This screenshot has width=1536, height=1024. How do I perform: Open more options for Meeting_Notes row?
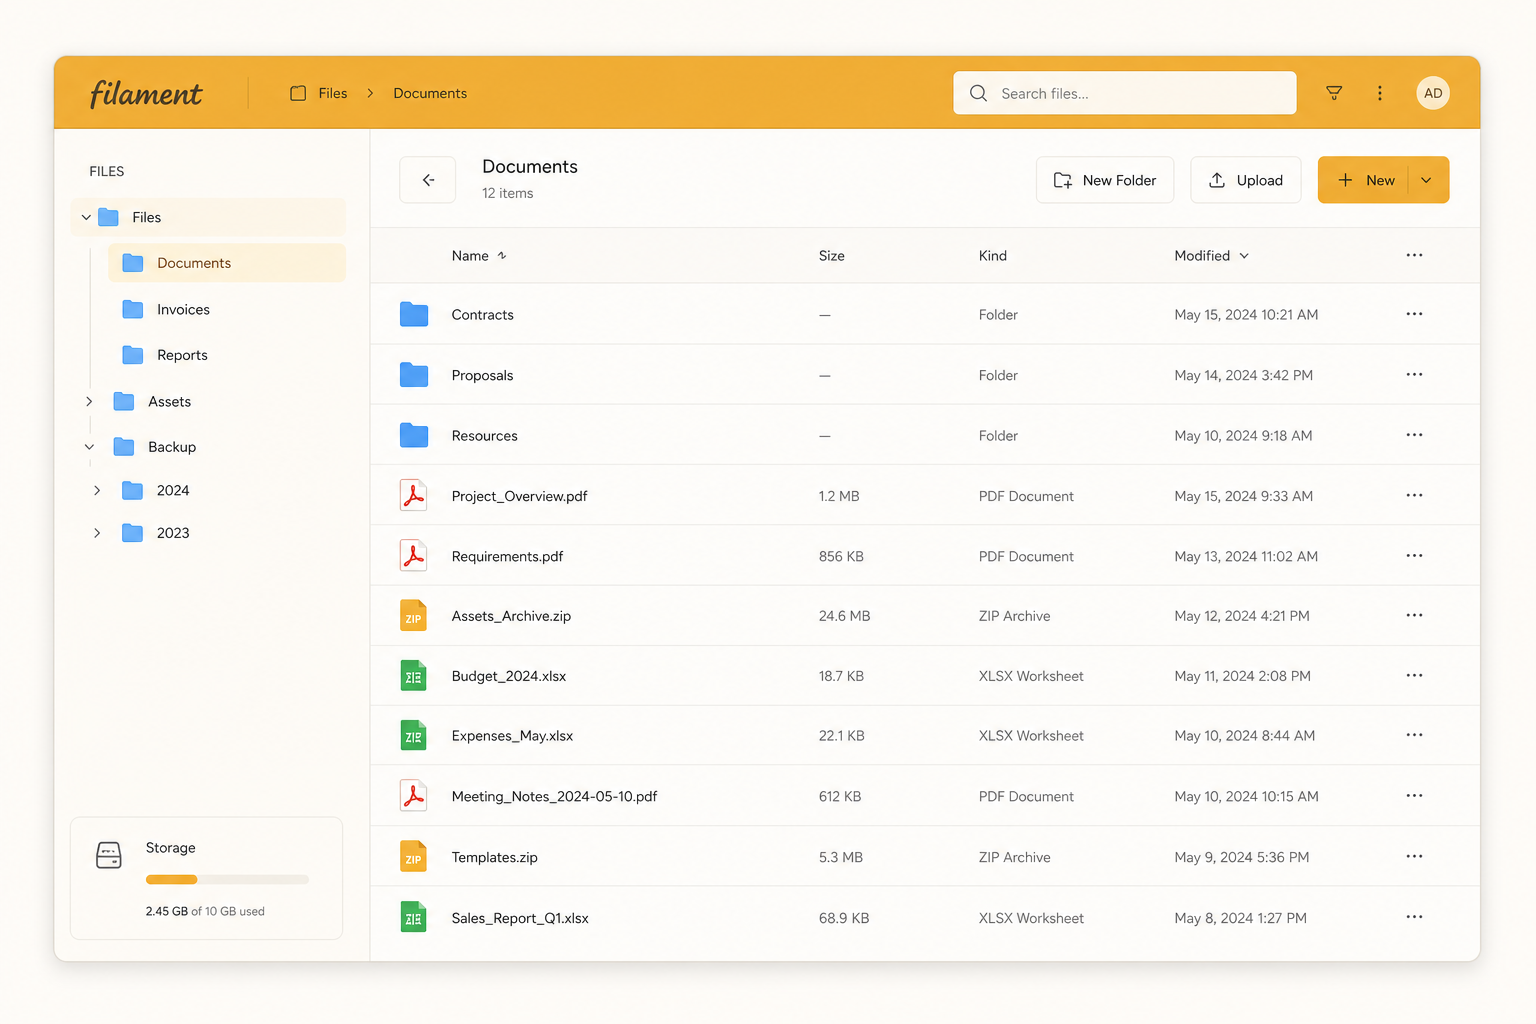pyautogui.click(x=1414, y=795)
